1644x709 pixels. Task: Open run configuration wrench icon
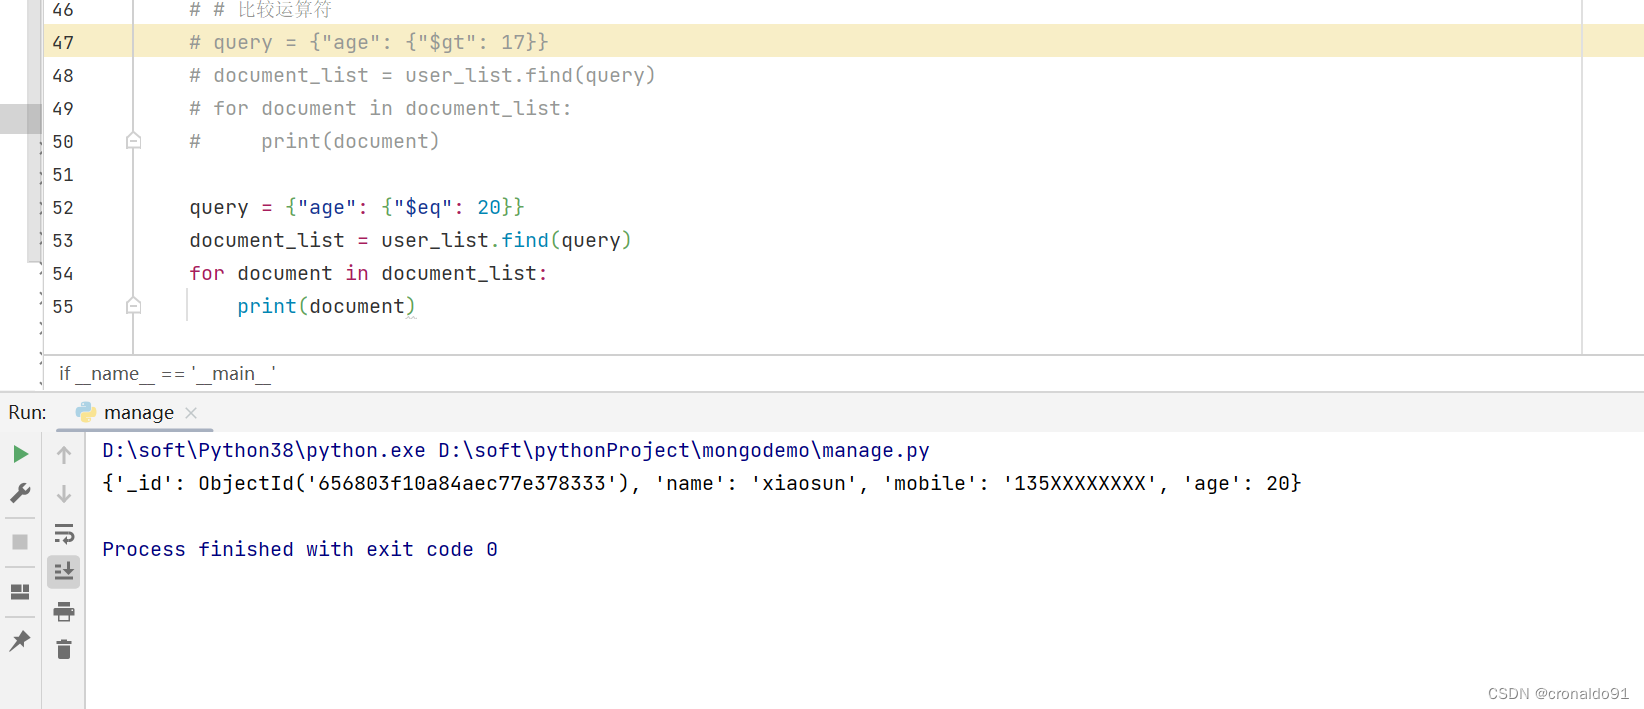(x=20, y=493)
